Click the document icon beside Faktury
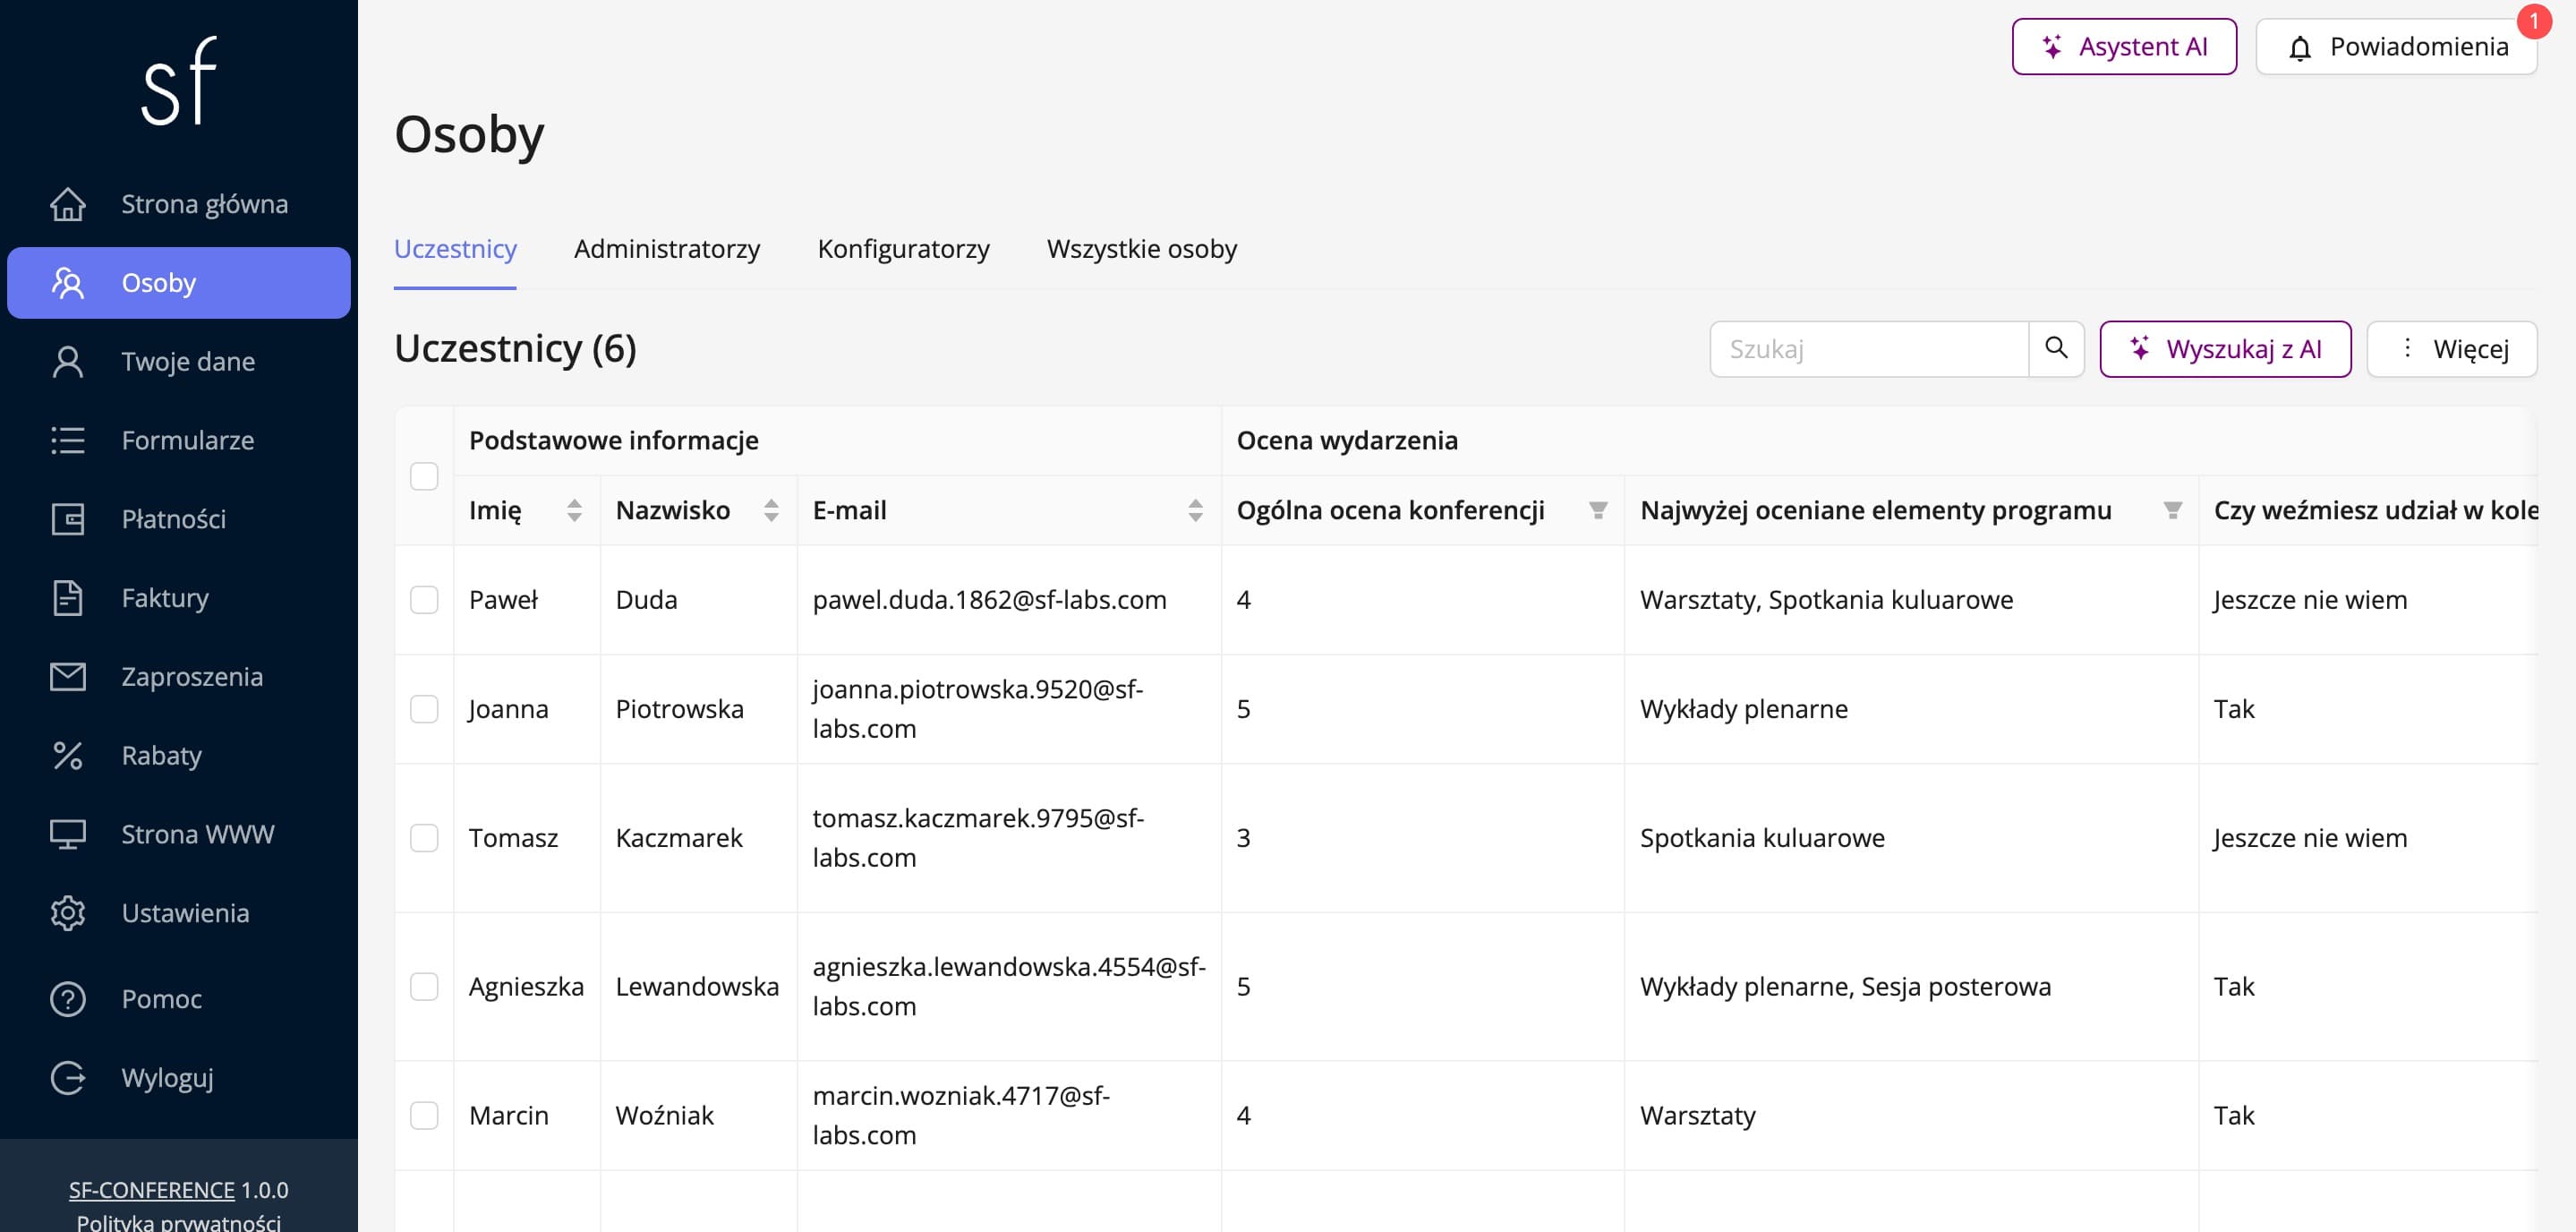Screen dimensions: 2576x1232 (x=68, y=598)
